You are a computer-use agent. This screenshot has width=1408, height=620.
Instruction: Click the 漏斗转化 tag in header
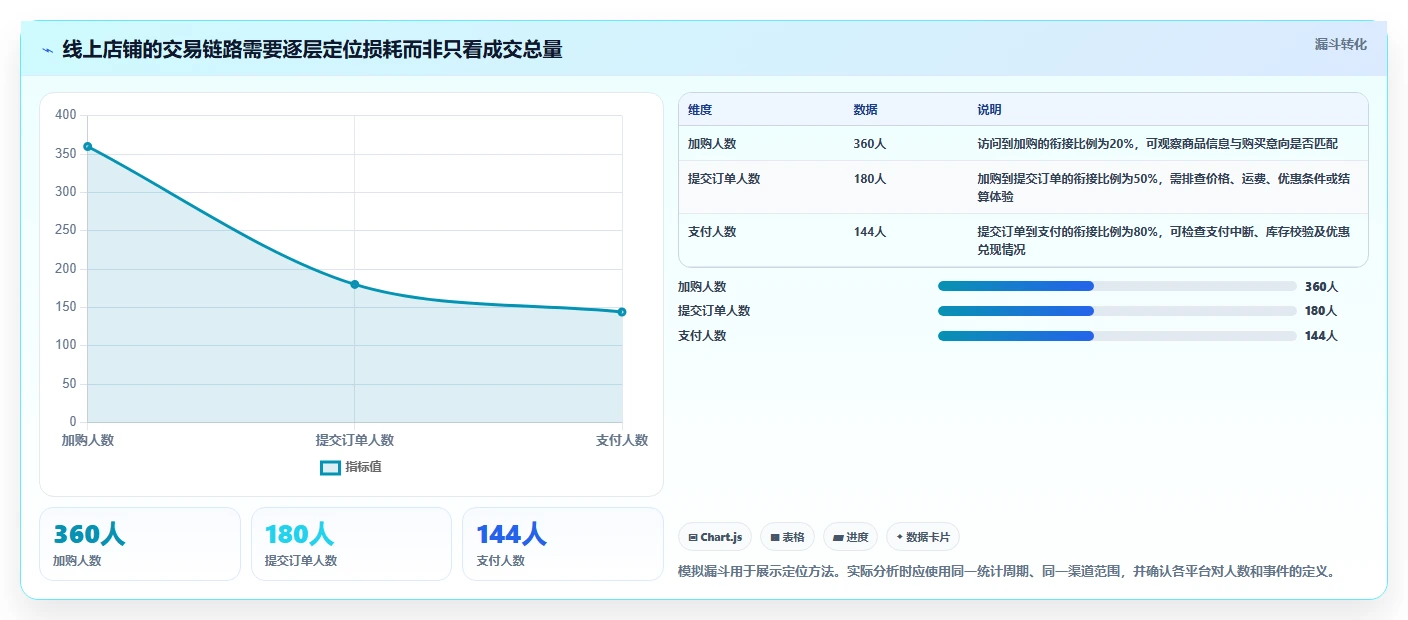coord(1340,44)
